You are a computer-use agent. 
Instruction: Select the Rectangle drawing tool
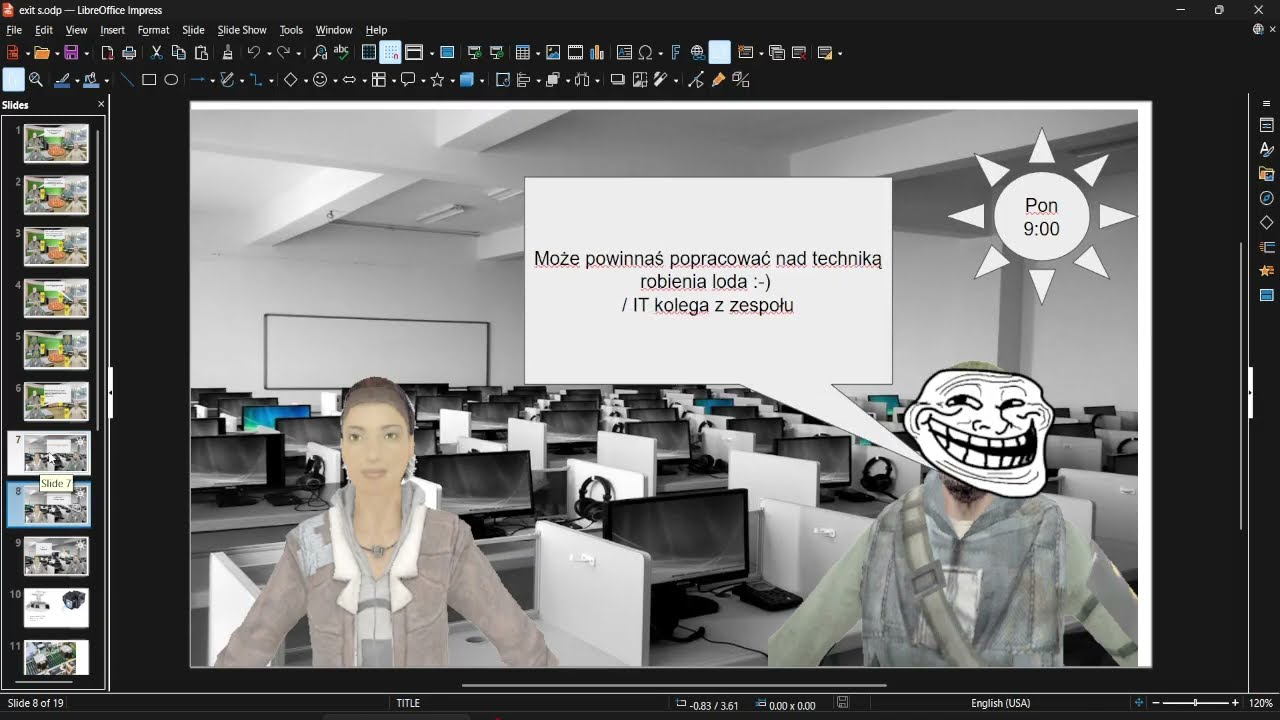coord(149,80)
